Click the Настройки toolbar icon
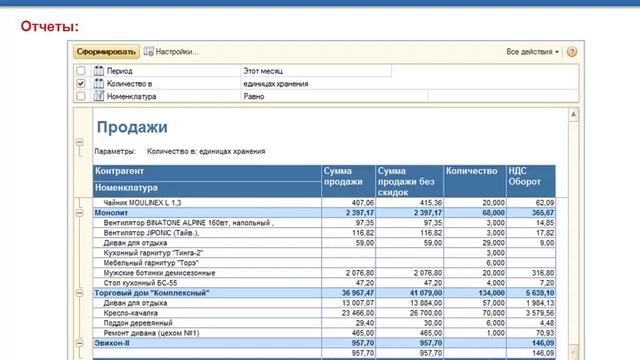640x360 pixels. (149, 51)
